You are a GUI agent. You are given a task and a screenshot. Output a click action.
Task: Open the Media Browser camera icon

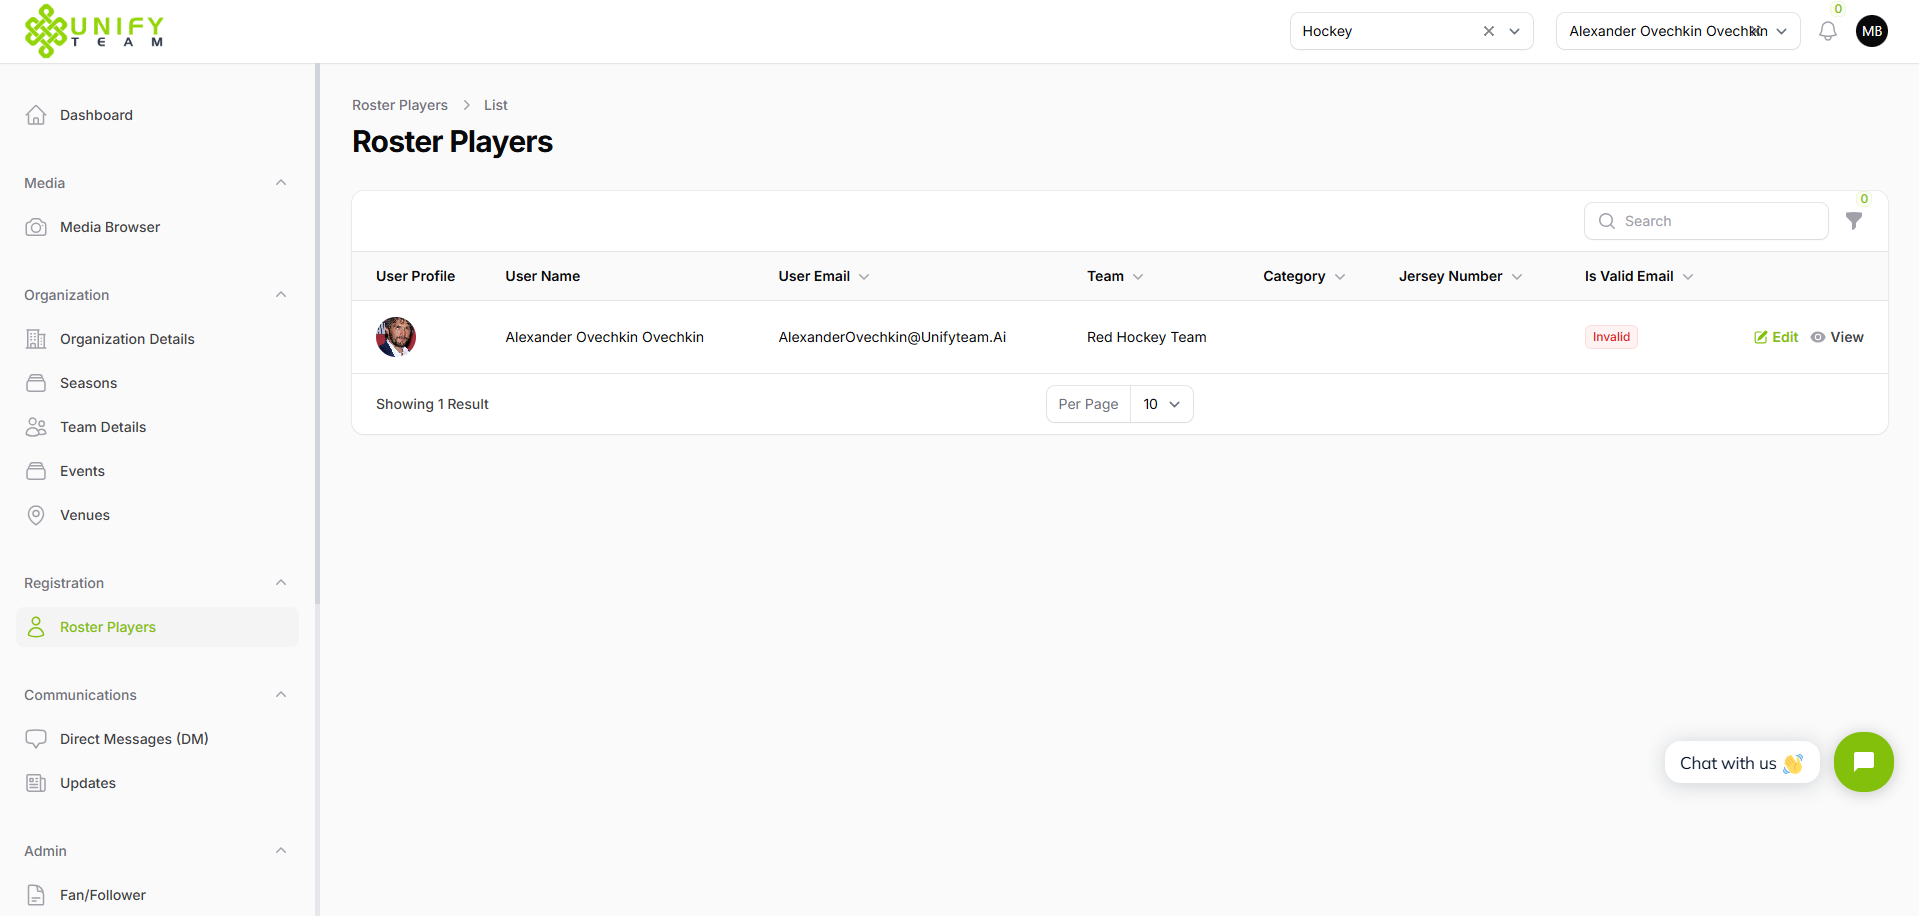point(36,226)
